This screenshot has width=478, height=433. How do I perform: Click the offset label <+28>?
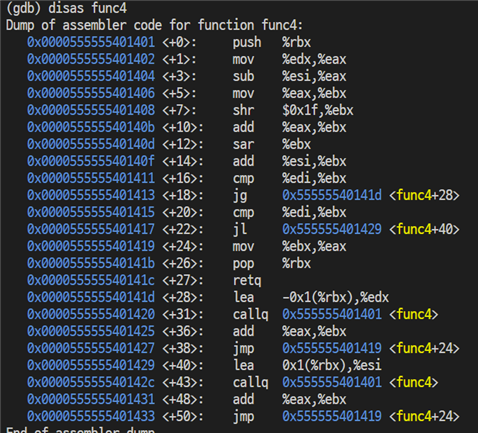(x=183, y=297)
